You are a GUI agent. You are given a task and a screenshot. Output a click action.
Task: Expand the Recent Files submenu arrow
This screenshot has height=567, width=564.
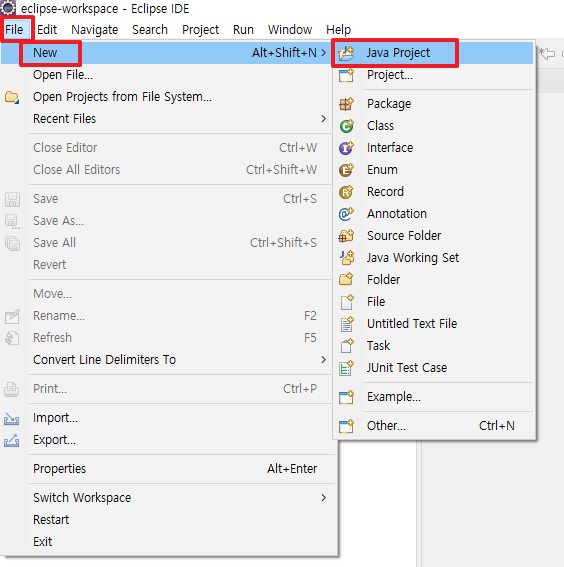pos(324,119)
